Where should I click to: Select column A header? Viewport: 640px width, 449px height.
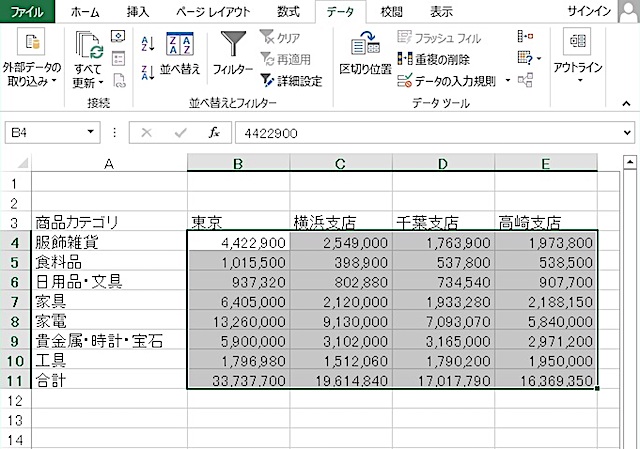(x=109, y=163)
